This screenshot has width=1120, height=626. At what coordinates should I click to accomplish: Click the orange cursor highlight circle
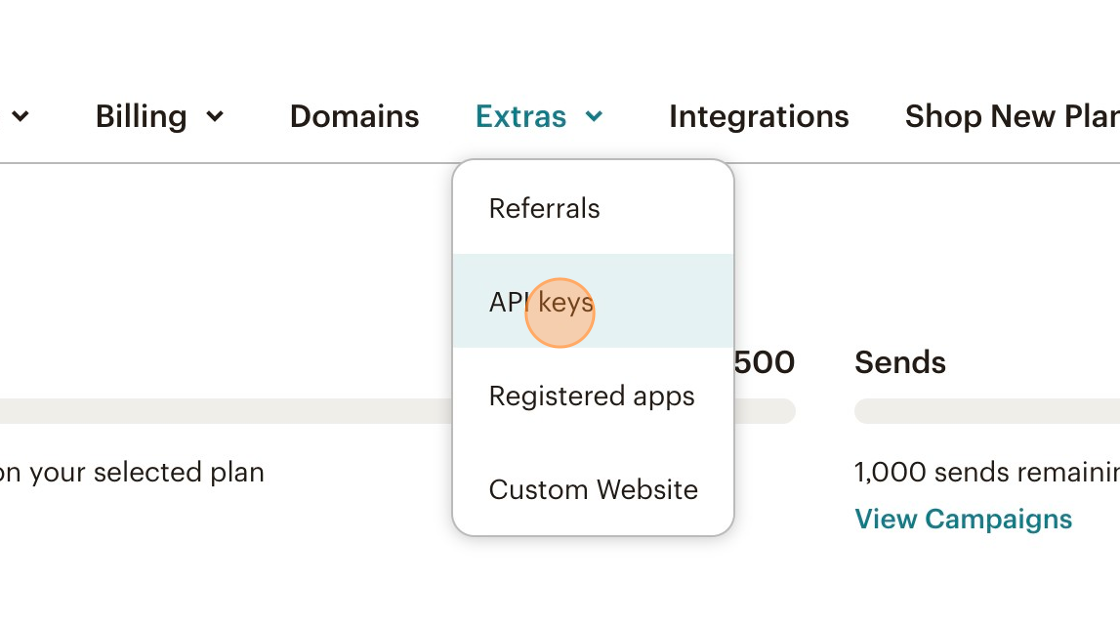coord(560,313)
